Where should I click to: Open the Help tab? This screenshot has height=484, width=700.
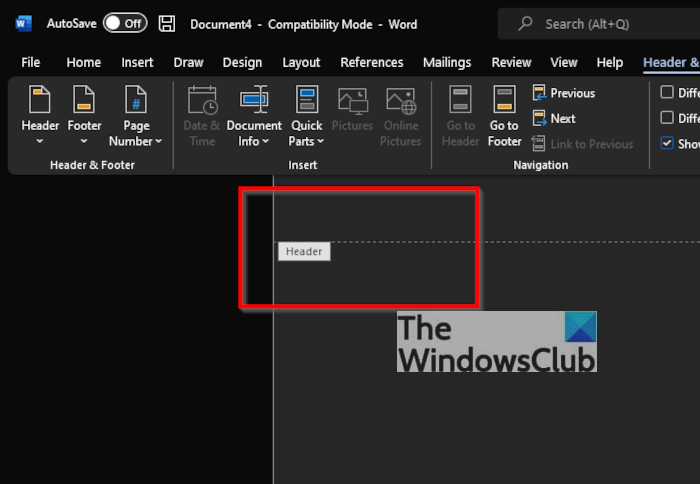609,62
